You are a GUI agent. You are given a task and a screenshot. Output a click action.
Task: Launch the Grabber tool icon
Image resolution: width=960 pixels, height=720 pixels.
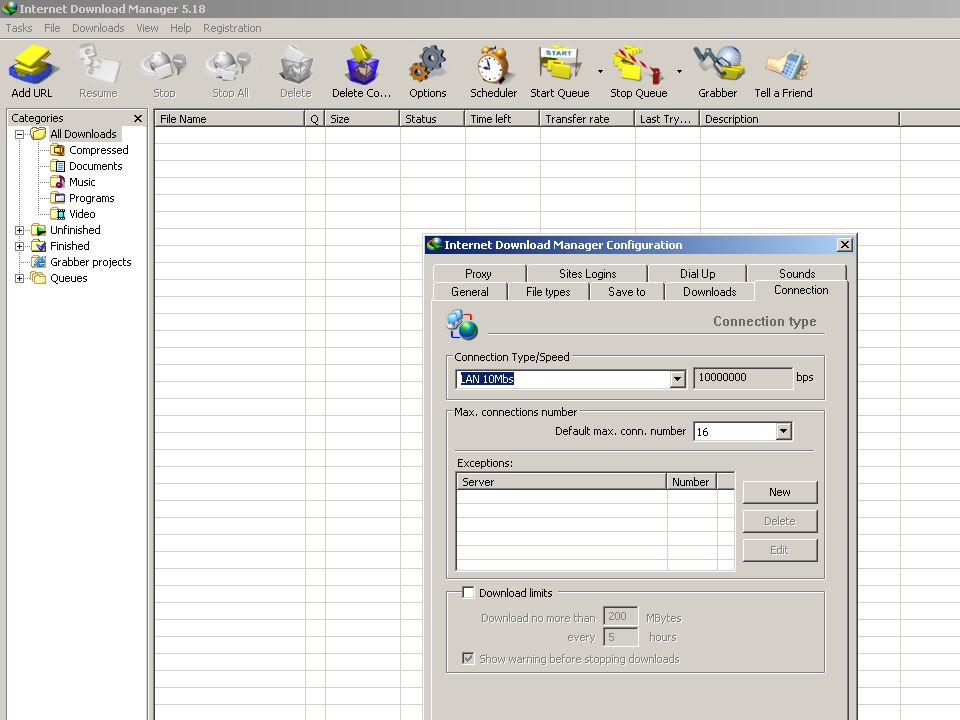[x=719, y=64]
